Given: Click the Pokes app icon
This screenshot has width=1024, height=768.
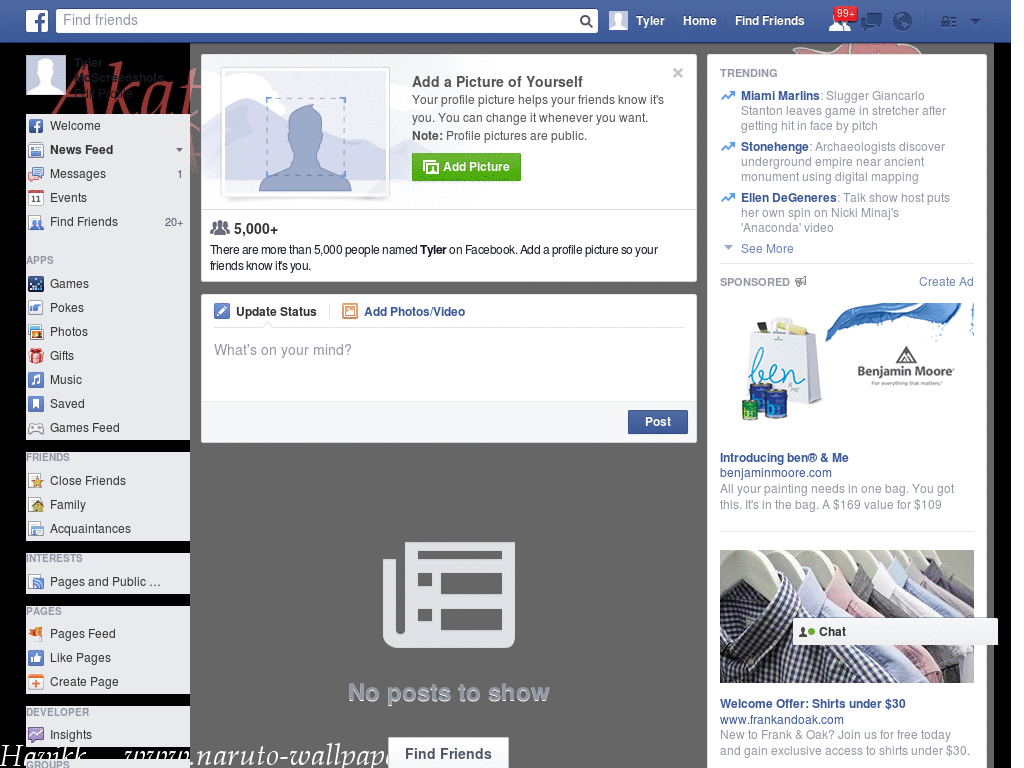Looking at the screenshot, I should pos(36,308).
